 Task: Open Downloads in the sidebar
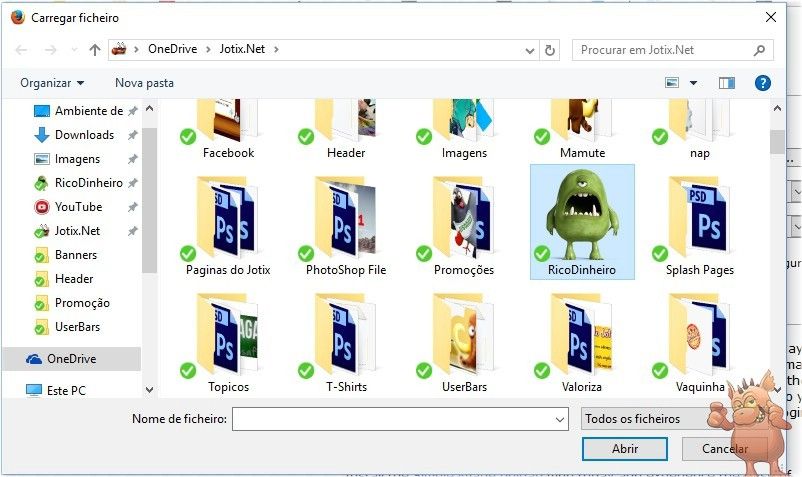point(74,135)
